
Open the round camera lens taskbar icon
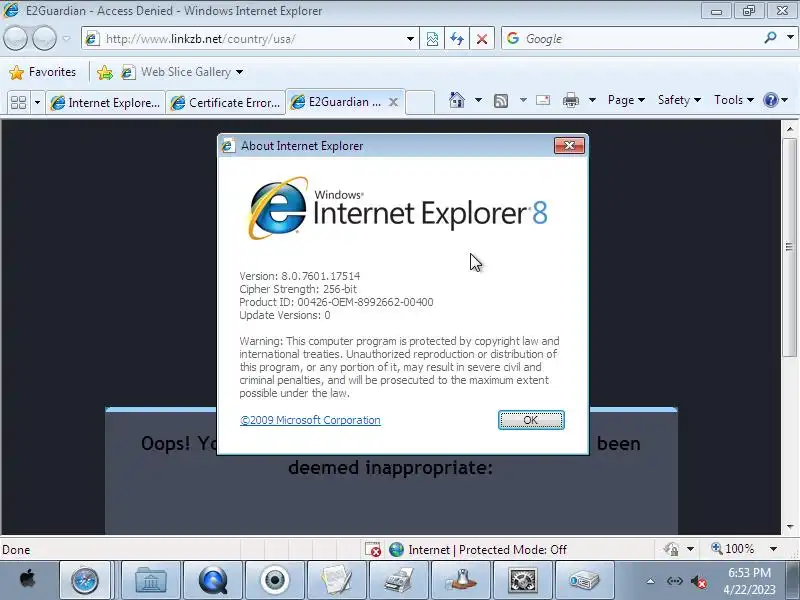274,580
